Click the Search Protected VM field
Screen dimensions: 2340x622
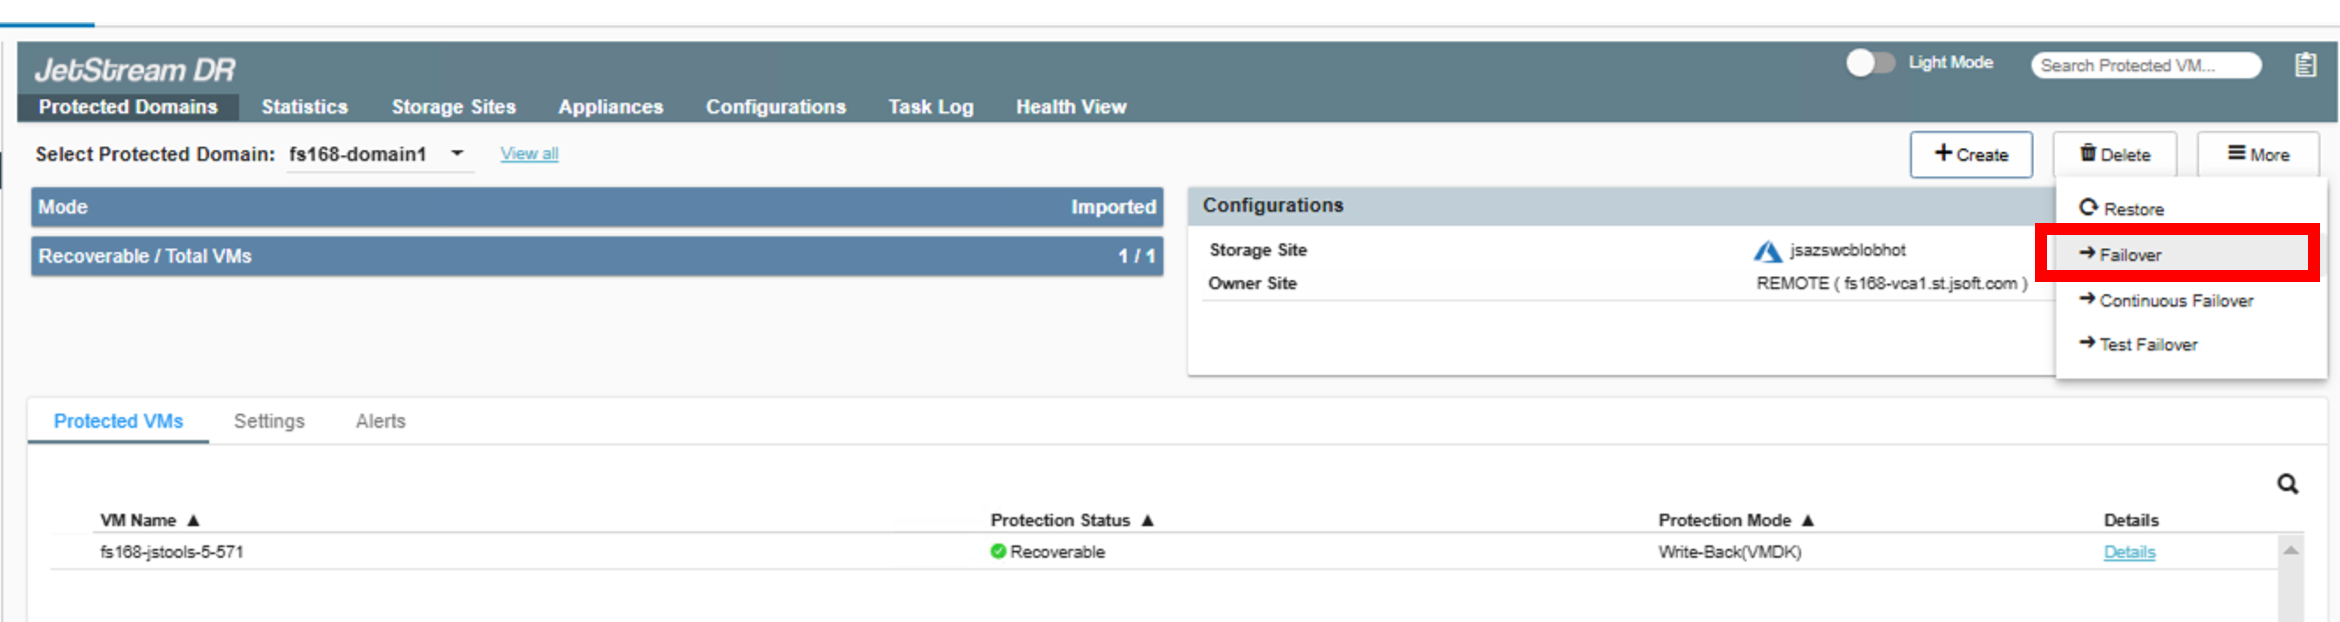coord(2145,65)
